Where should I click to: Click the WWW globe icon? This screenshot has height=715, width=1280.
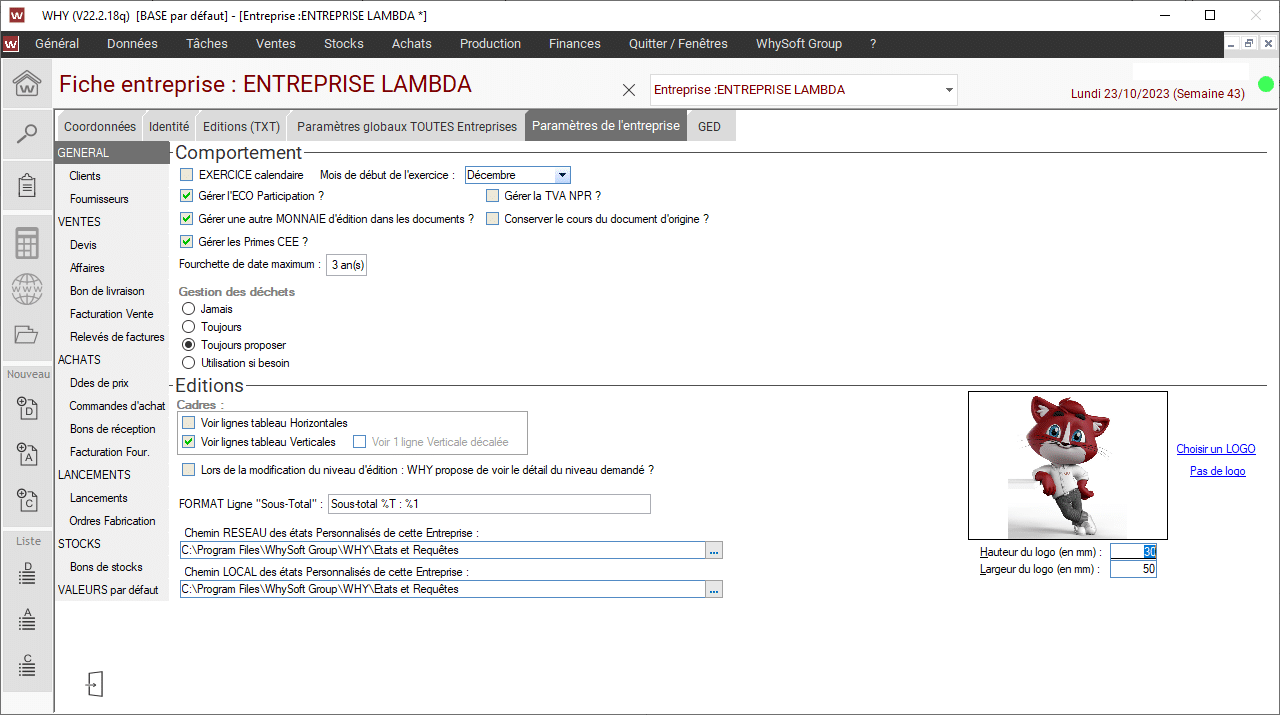[26, 289]
